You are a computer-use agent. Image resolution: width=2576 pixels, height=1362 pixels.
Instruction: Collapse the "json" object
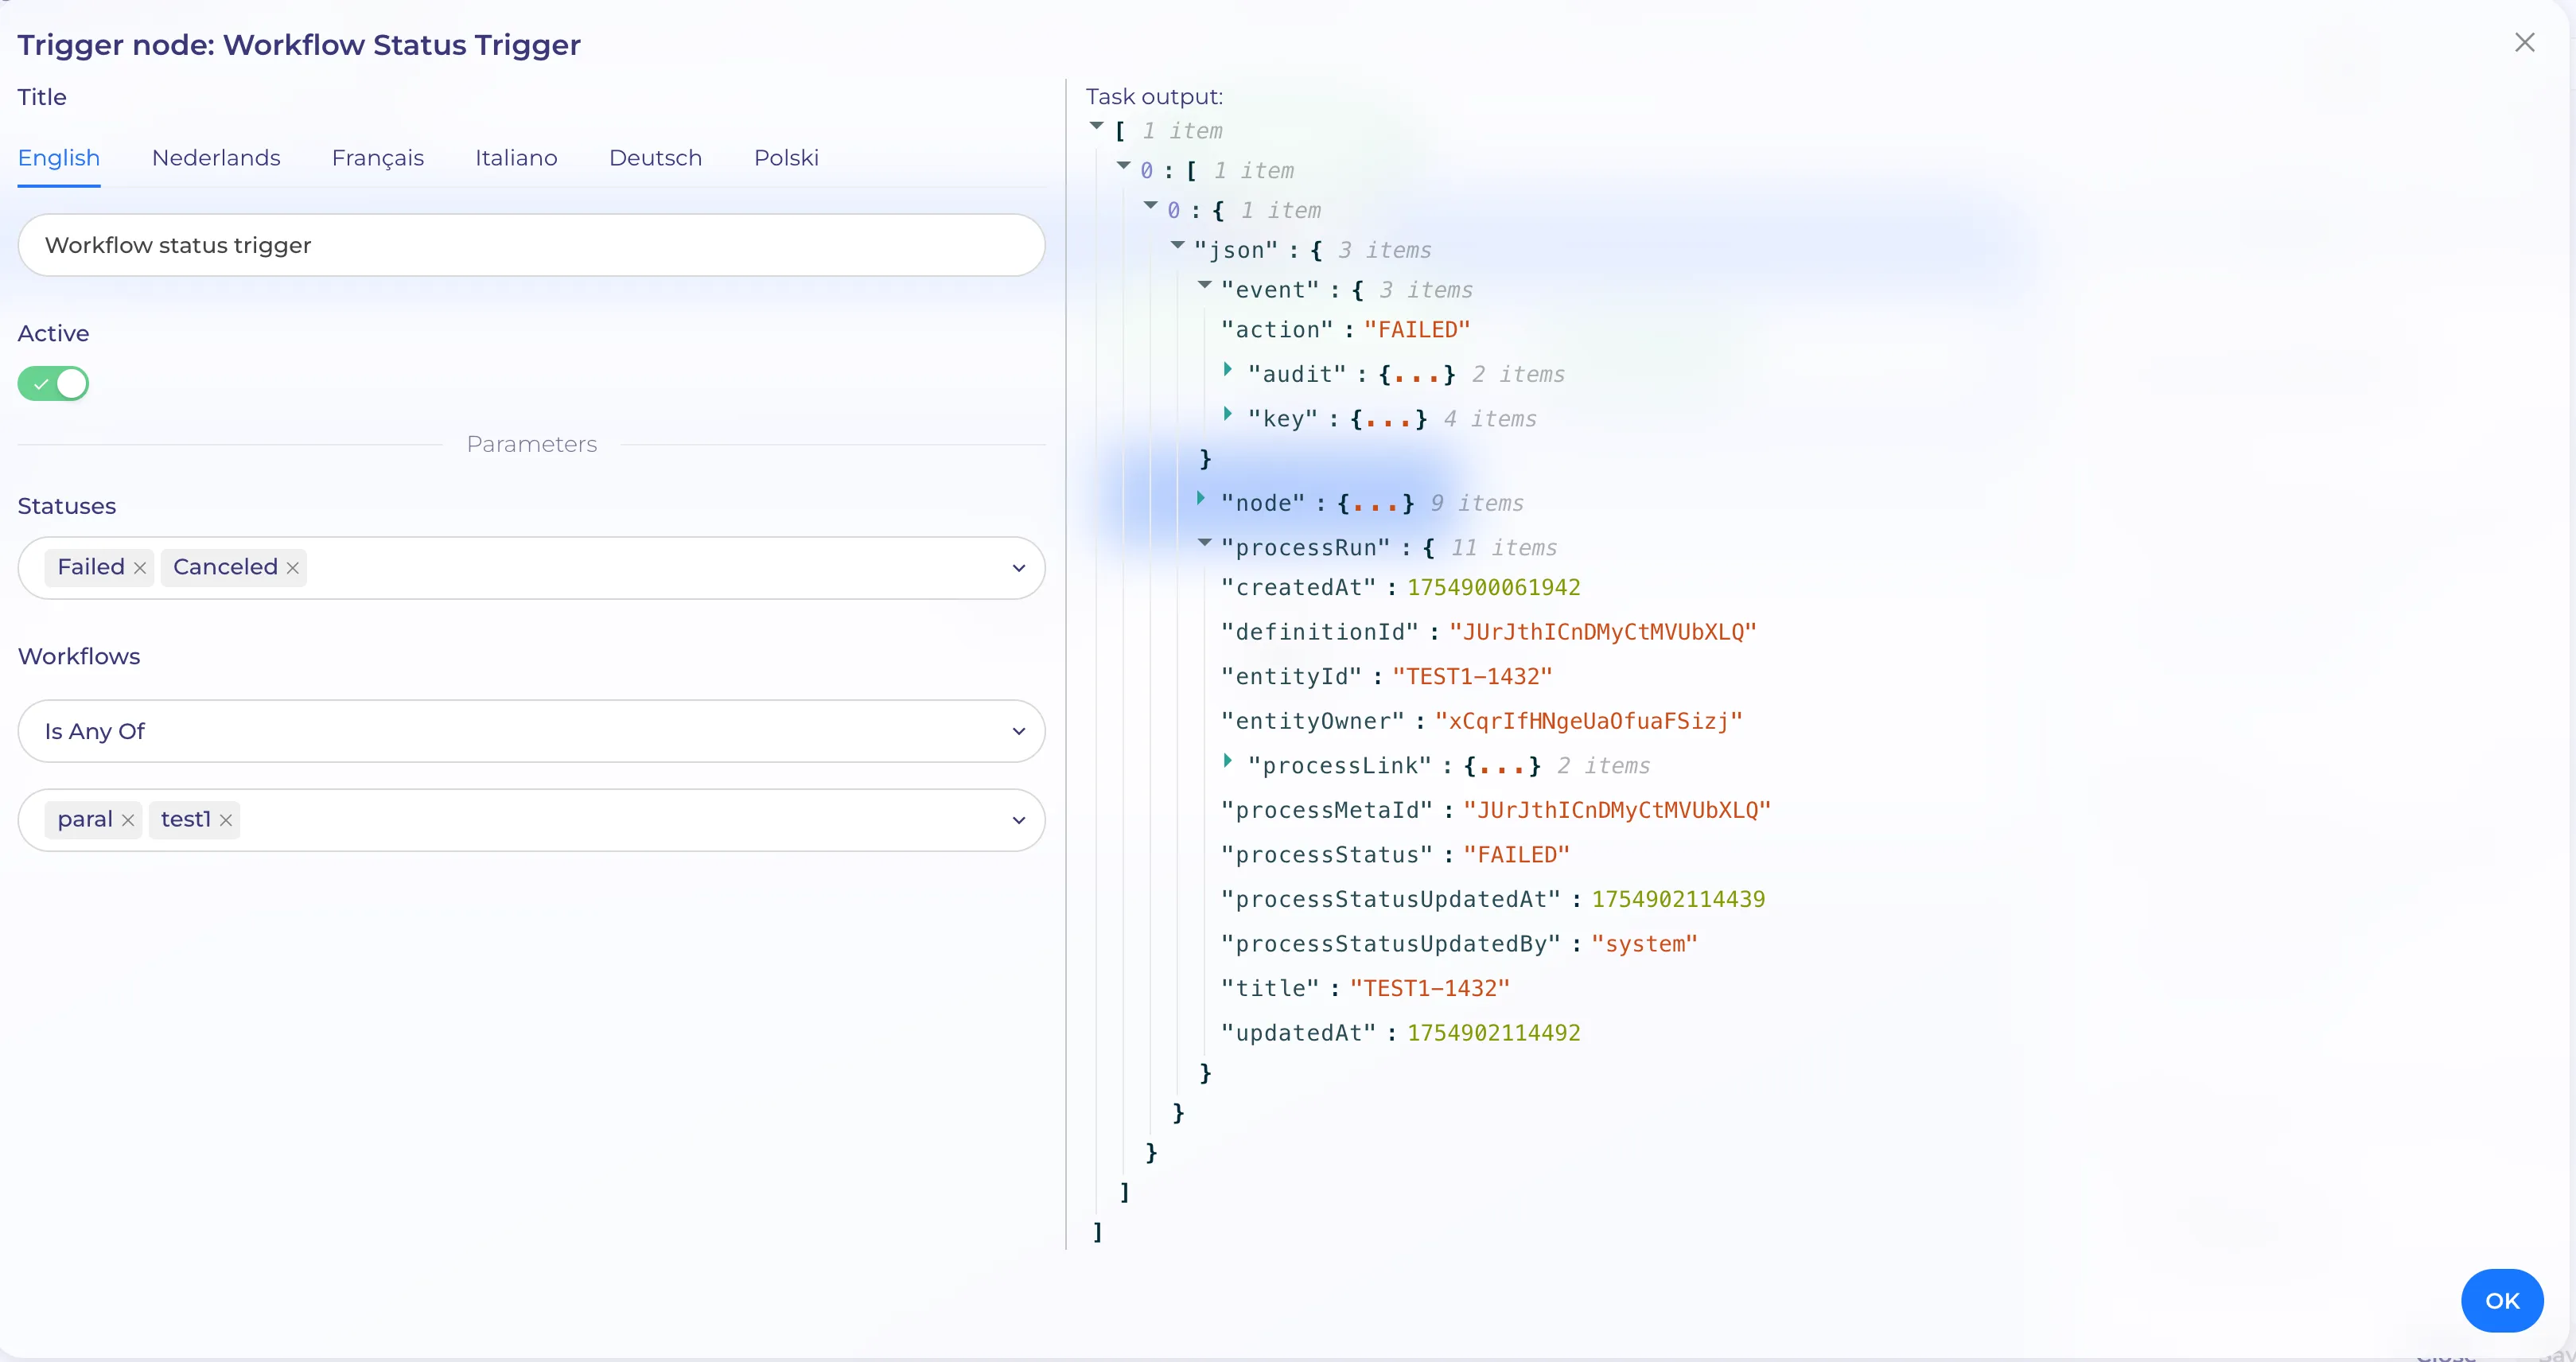1178,246
